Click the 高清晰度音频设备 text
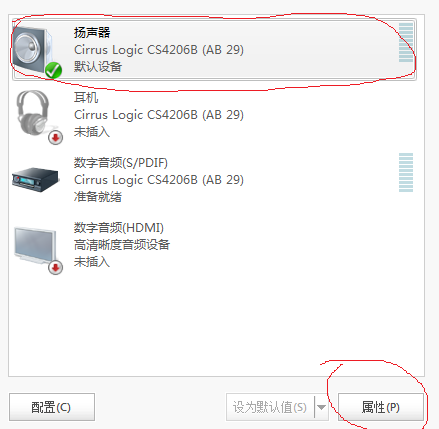The height and width of the screenshot is (429, 439). tap(122, 245)
